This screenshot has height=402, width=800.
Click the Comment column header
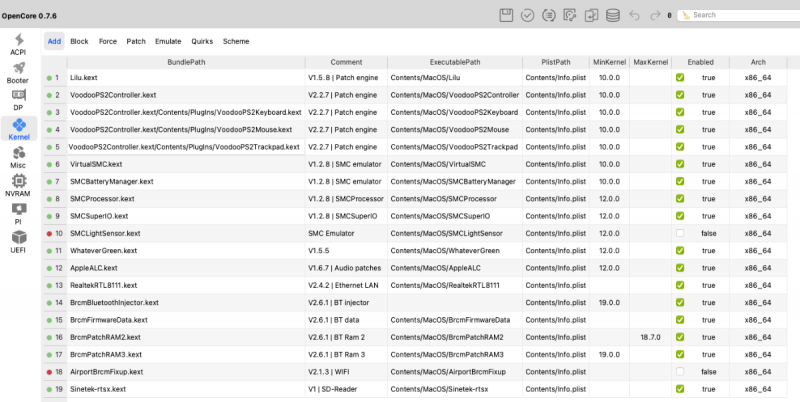[x=346, y=62]
